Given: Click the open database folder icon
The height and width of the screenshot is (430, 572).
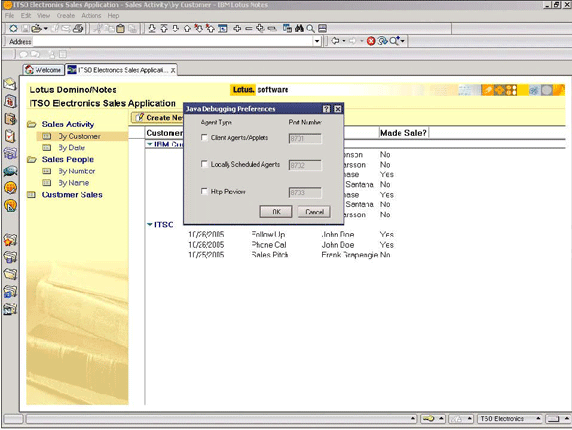Looking at the screenshot, I should [36, 28].
